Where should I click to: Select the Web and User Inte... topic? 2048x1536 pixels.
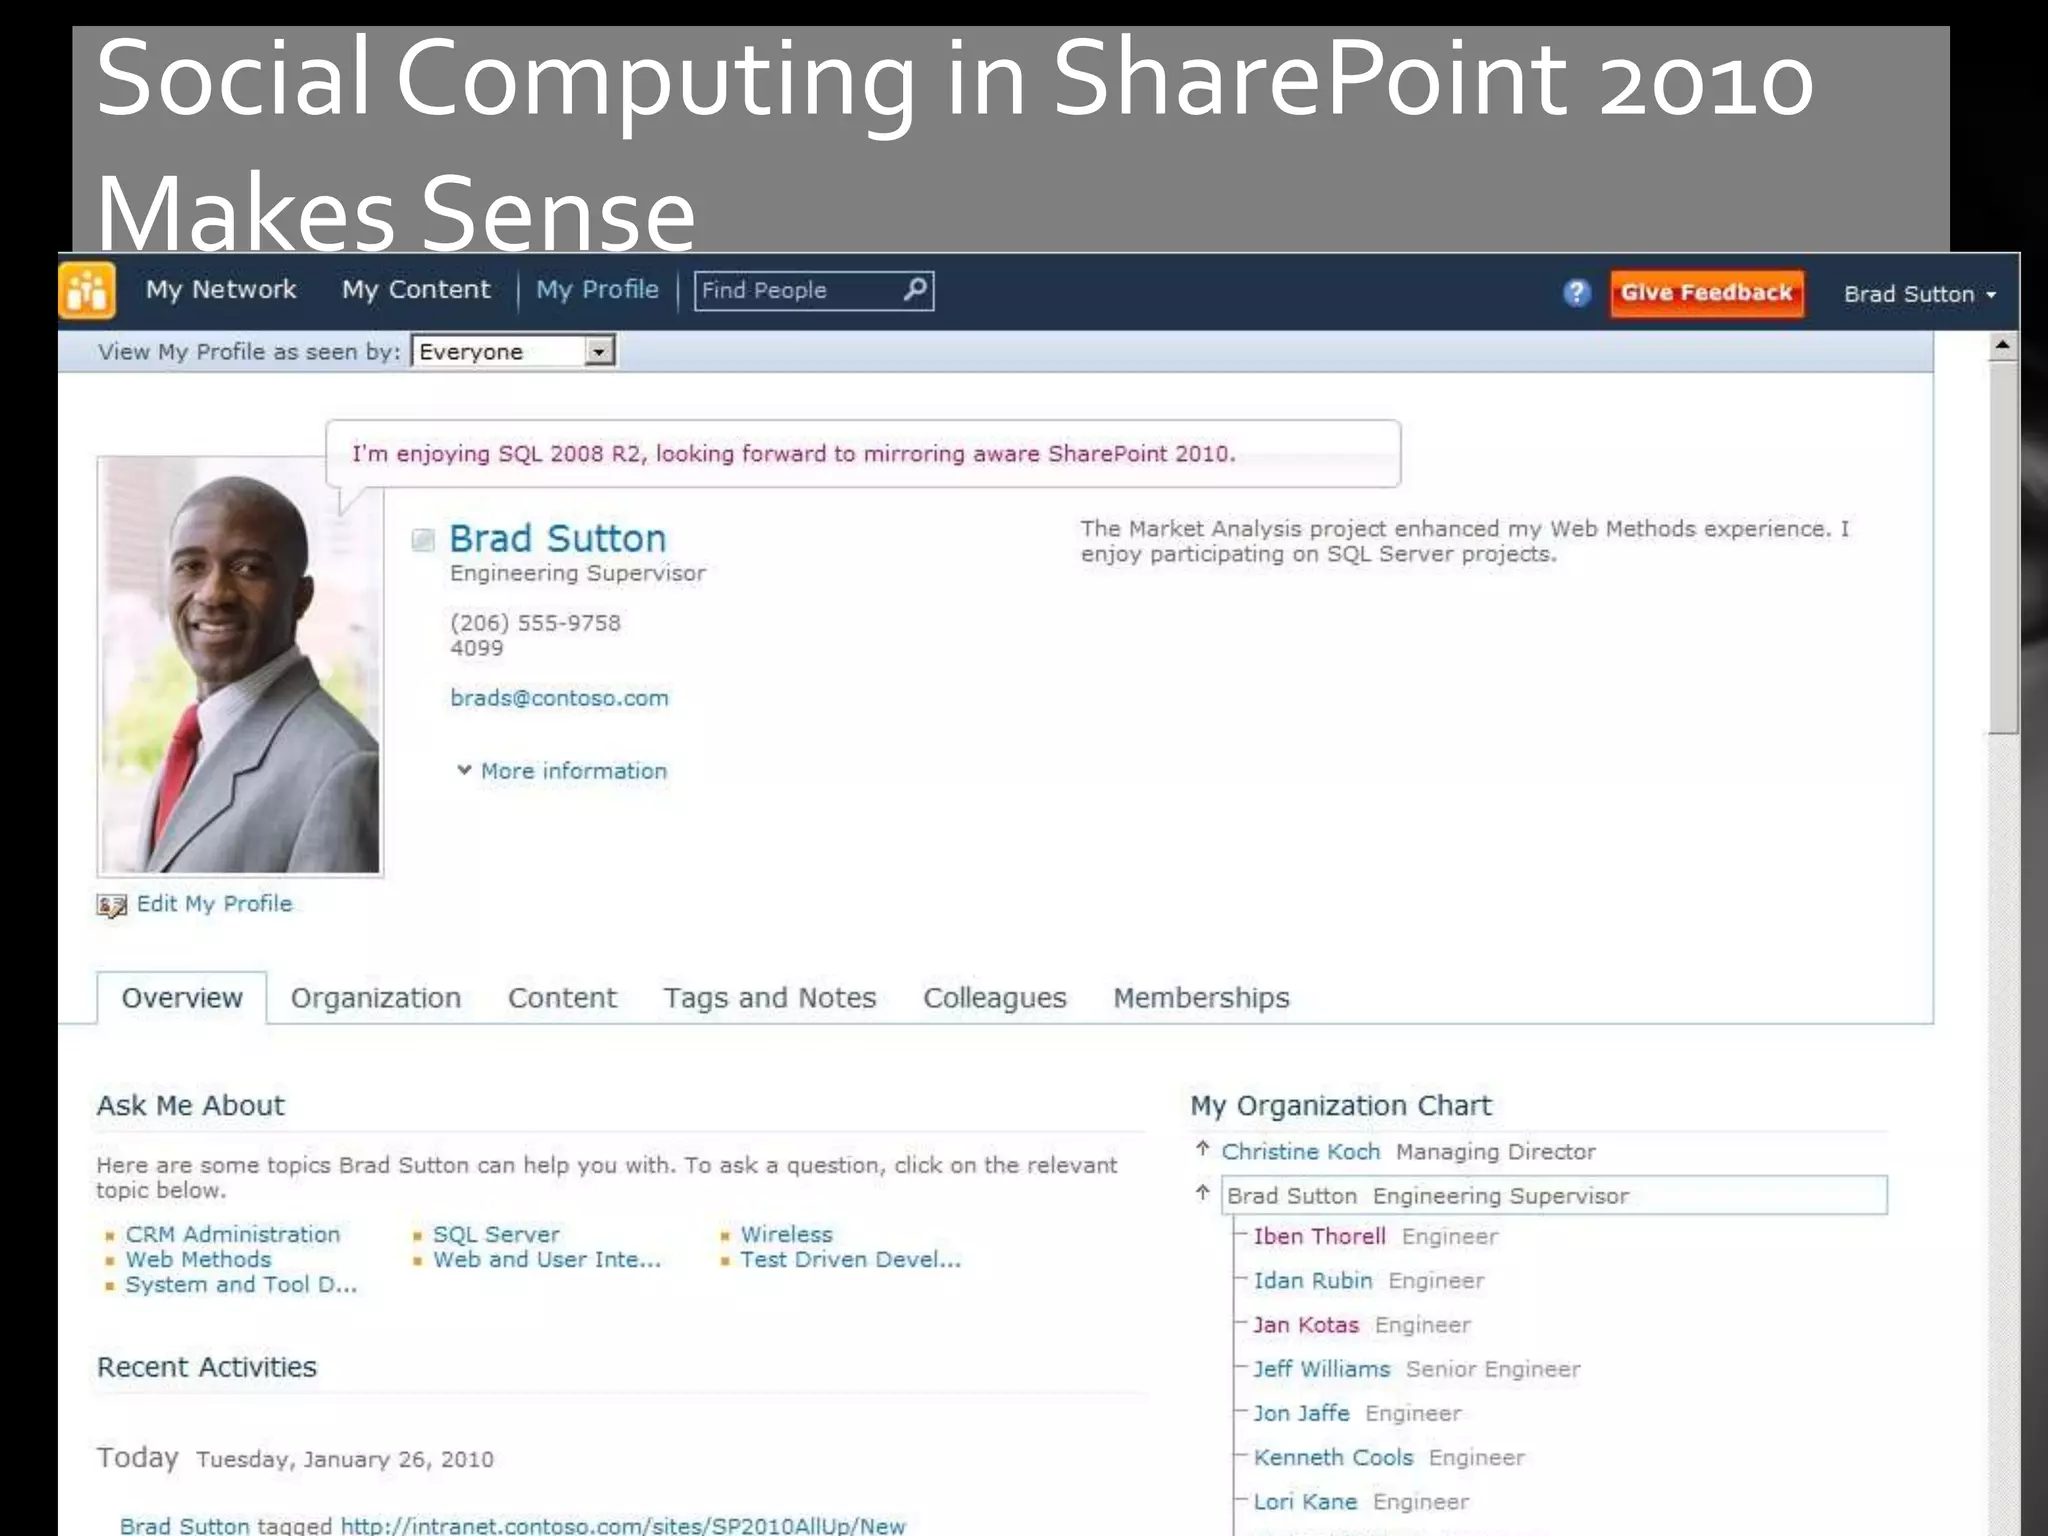547,1260
